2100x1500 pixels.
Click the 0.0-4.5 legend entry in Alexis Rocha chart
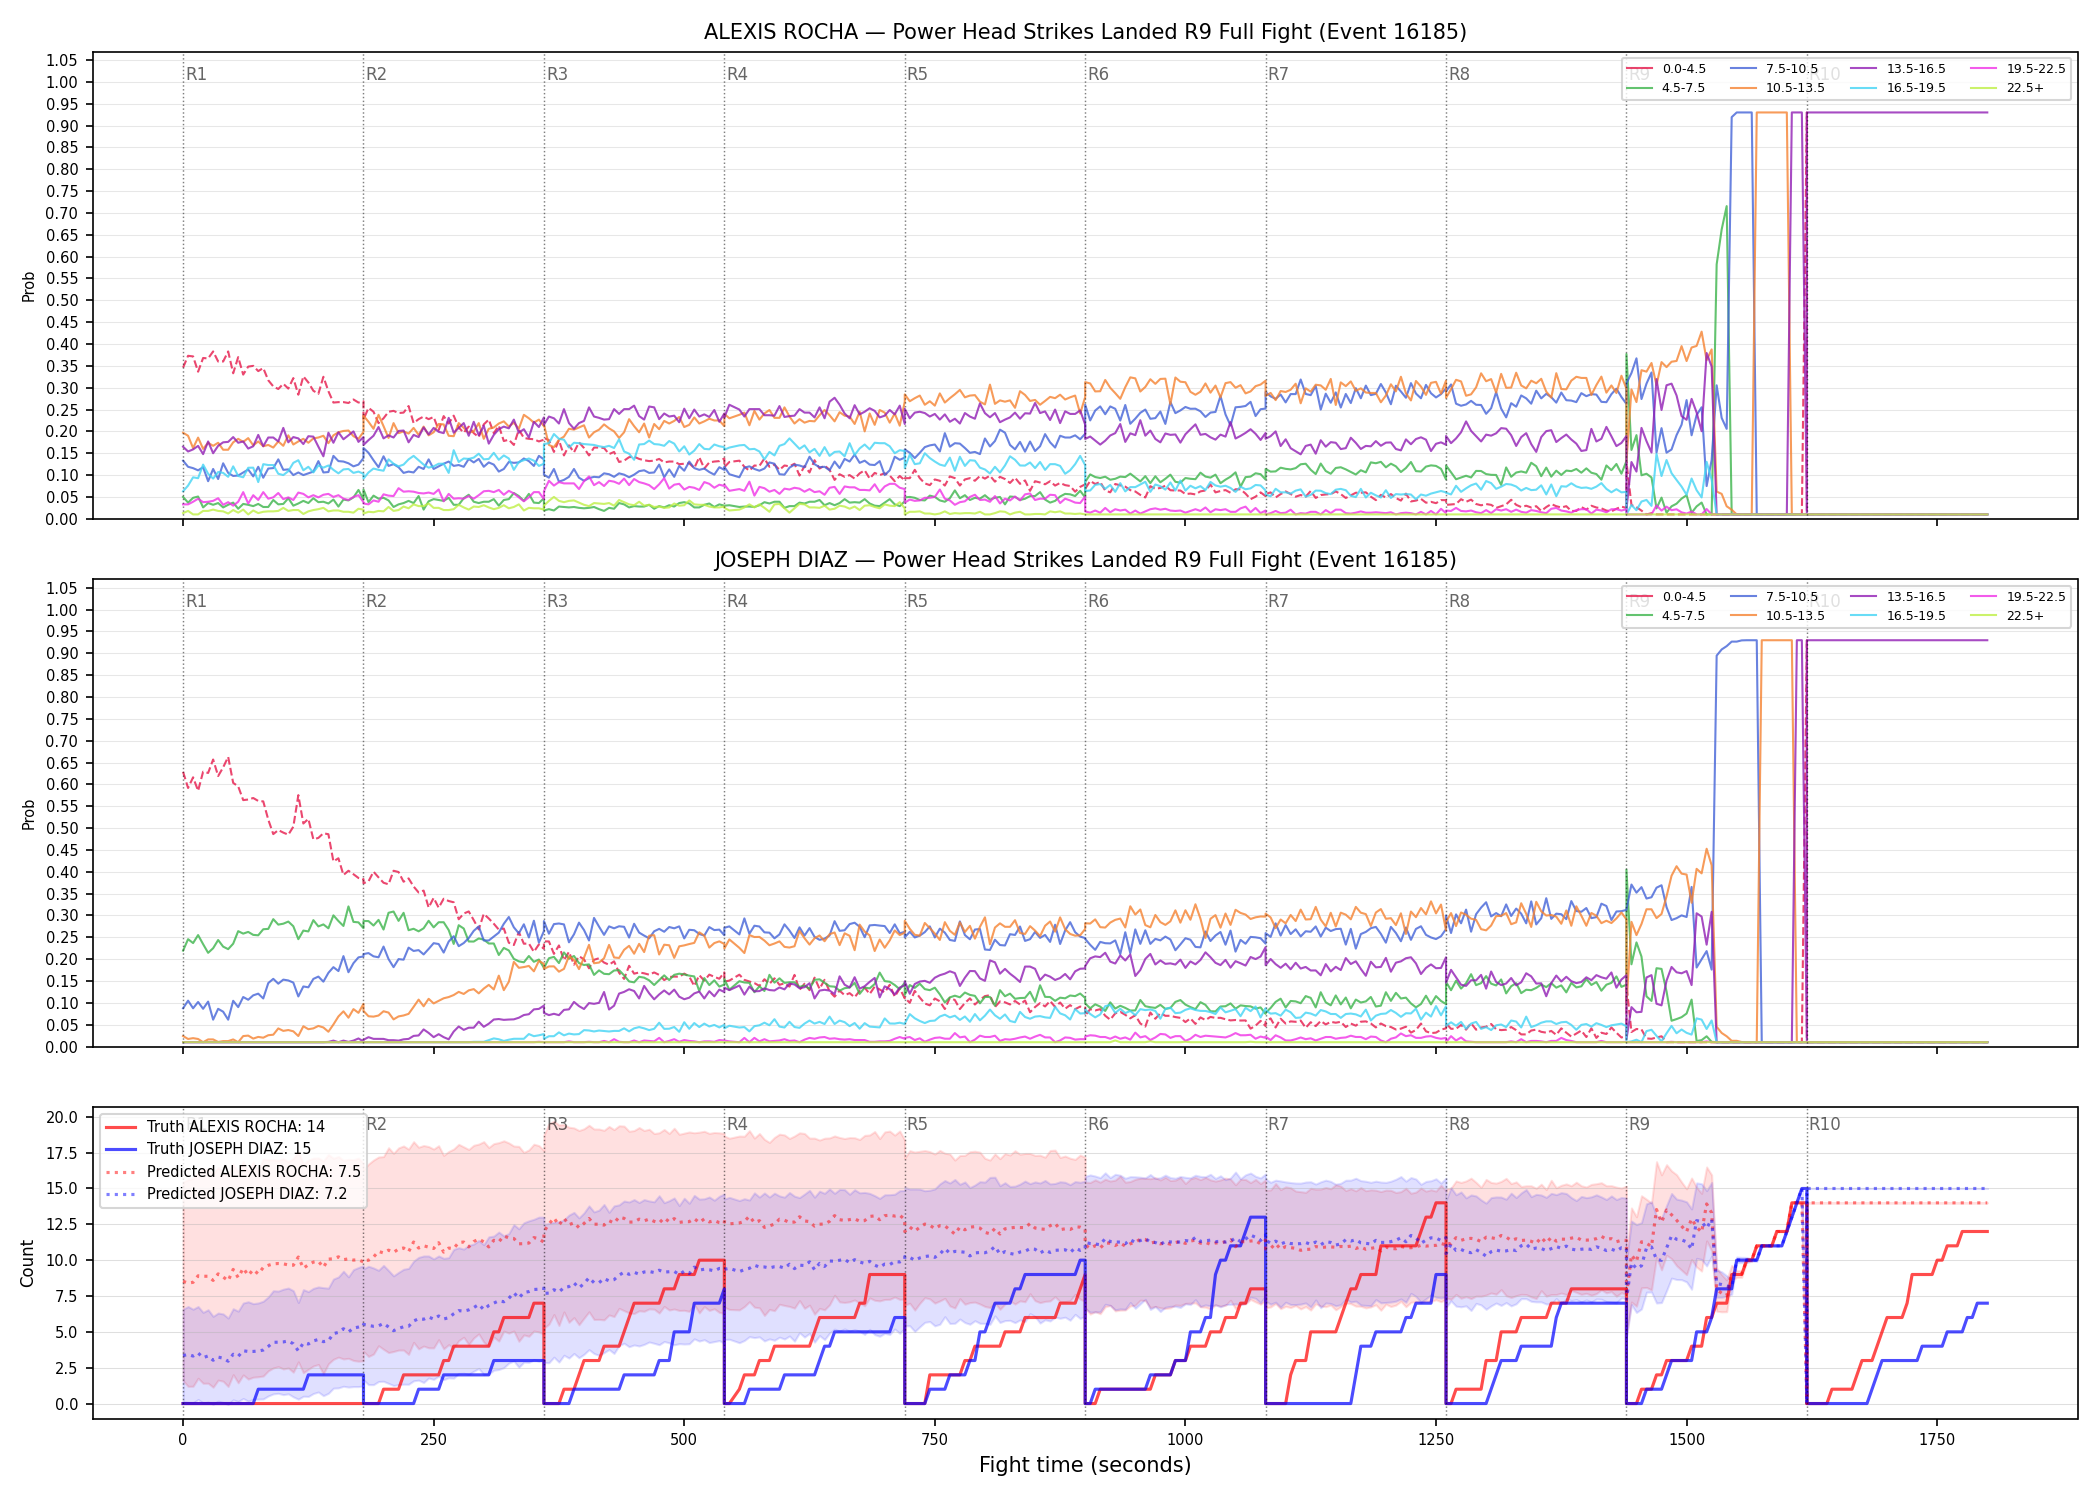(1667, 69)
